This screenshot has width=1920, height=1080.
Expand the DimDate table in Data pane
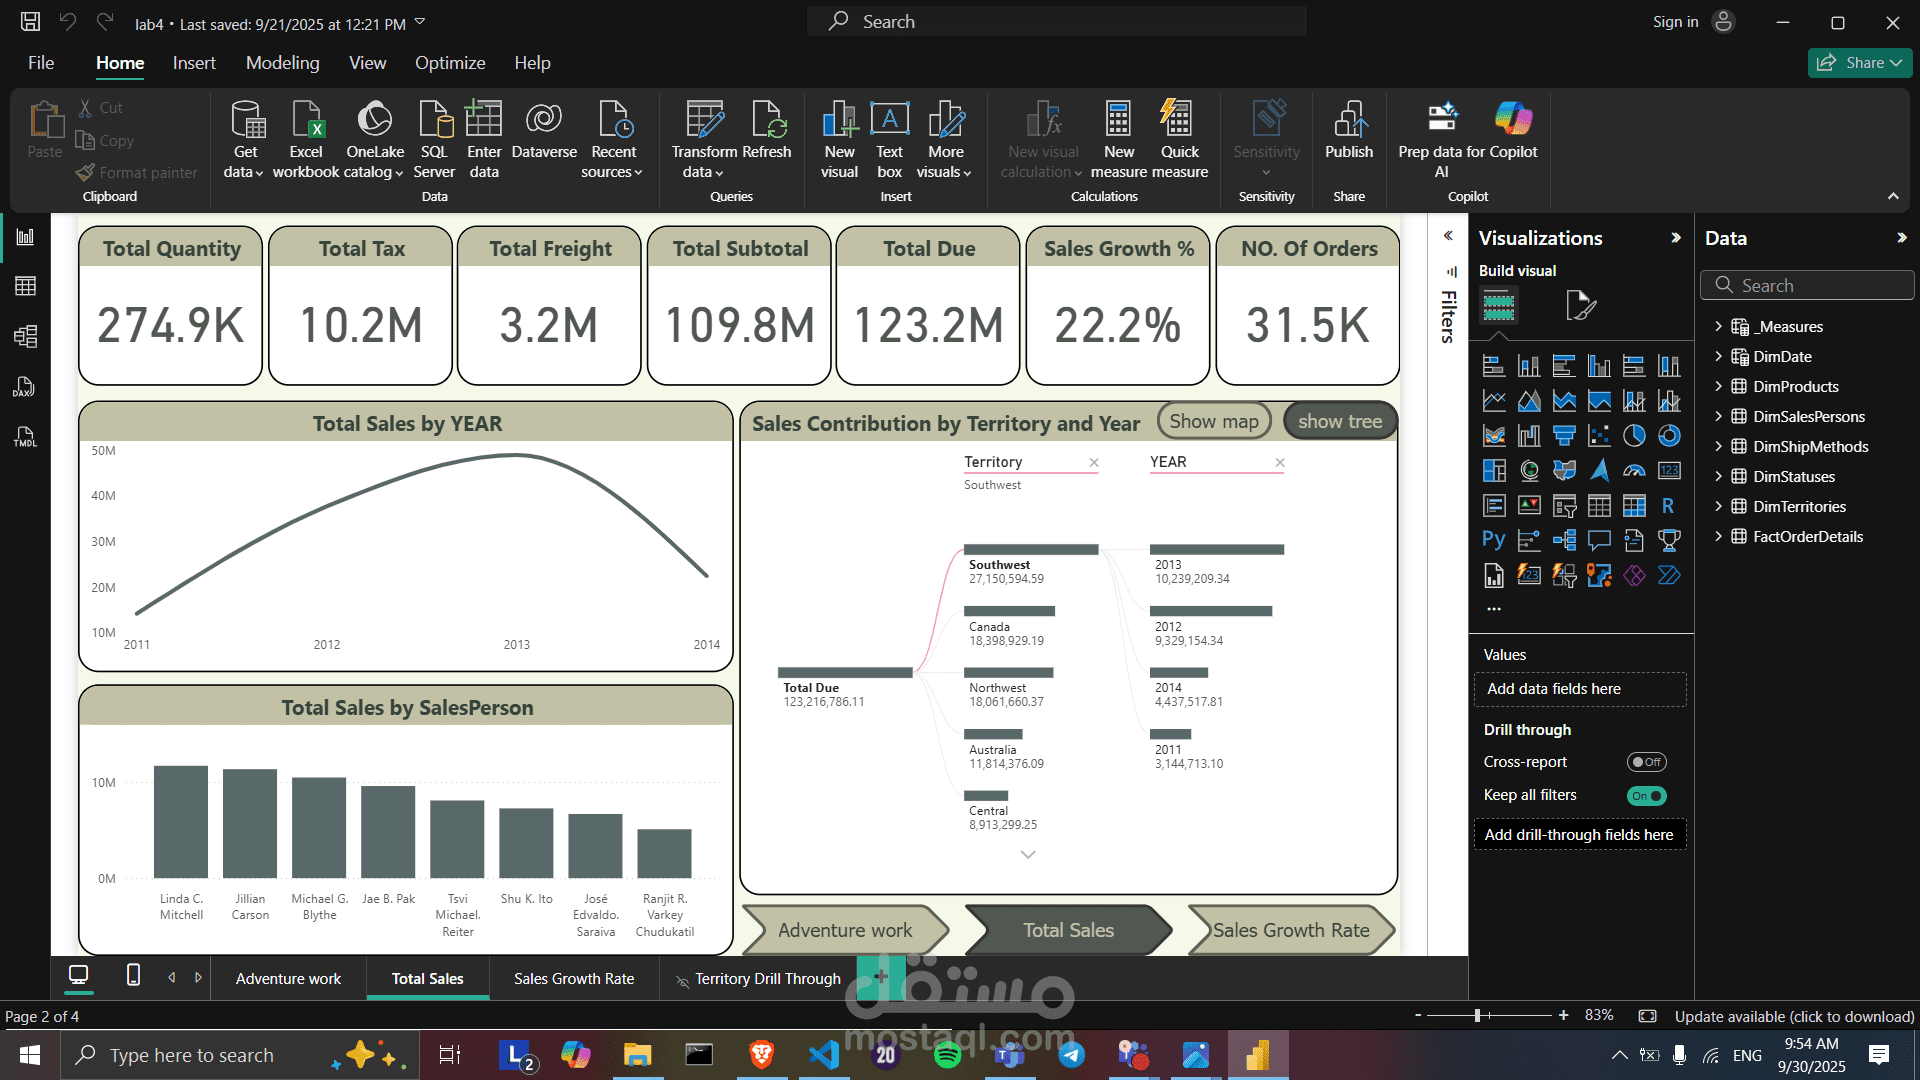click(1720, 356)
